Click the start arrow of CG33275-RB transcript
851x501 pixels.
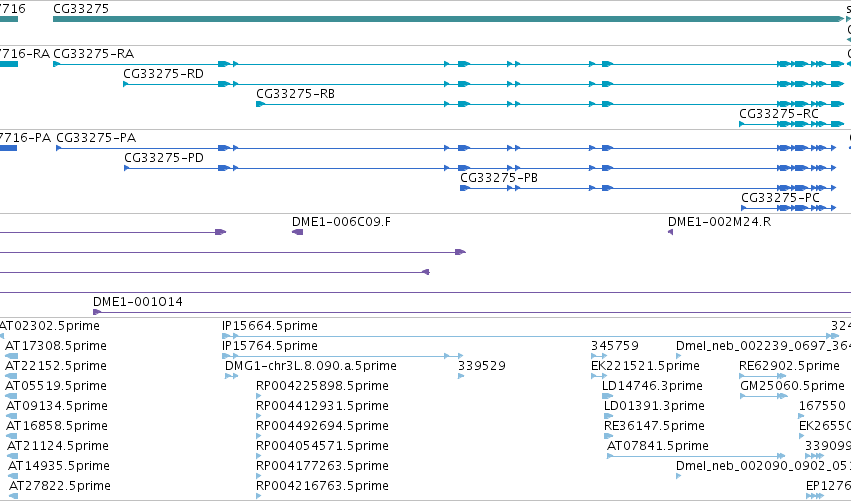click(x=261, y=104)
